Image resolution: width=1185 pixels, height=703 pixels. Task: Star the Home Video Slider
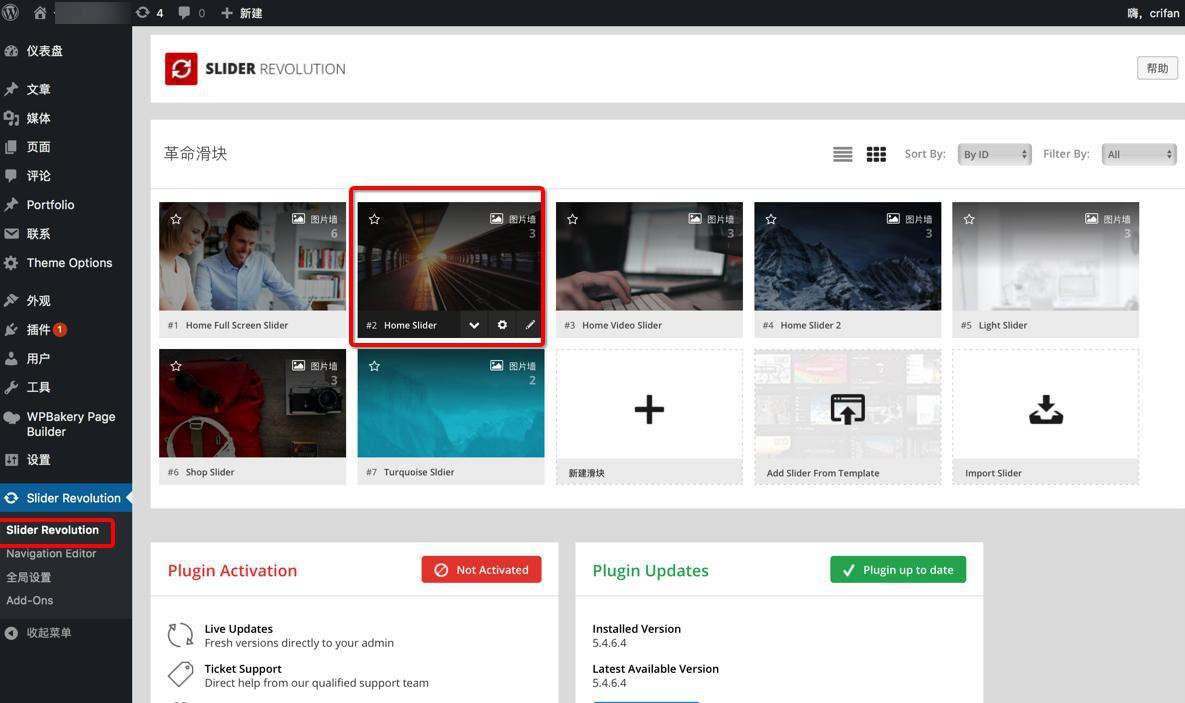coord(572,219)
